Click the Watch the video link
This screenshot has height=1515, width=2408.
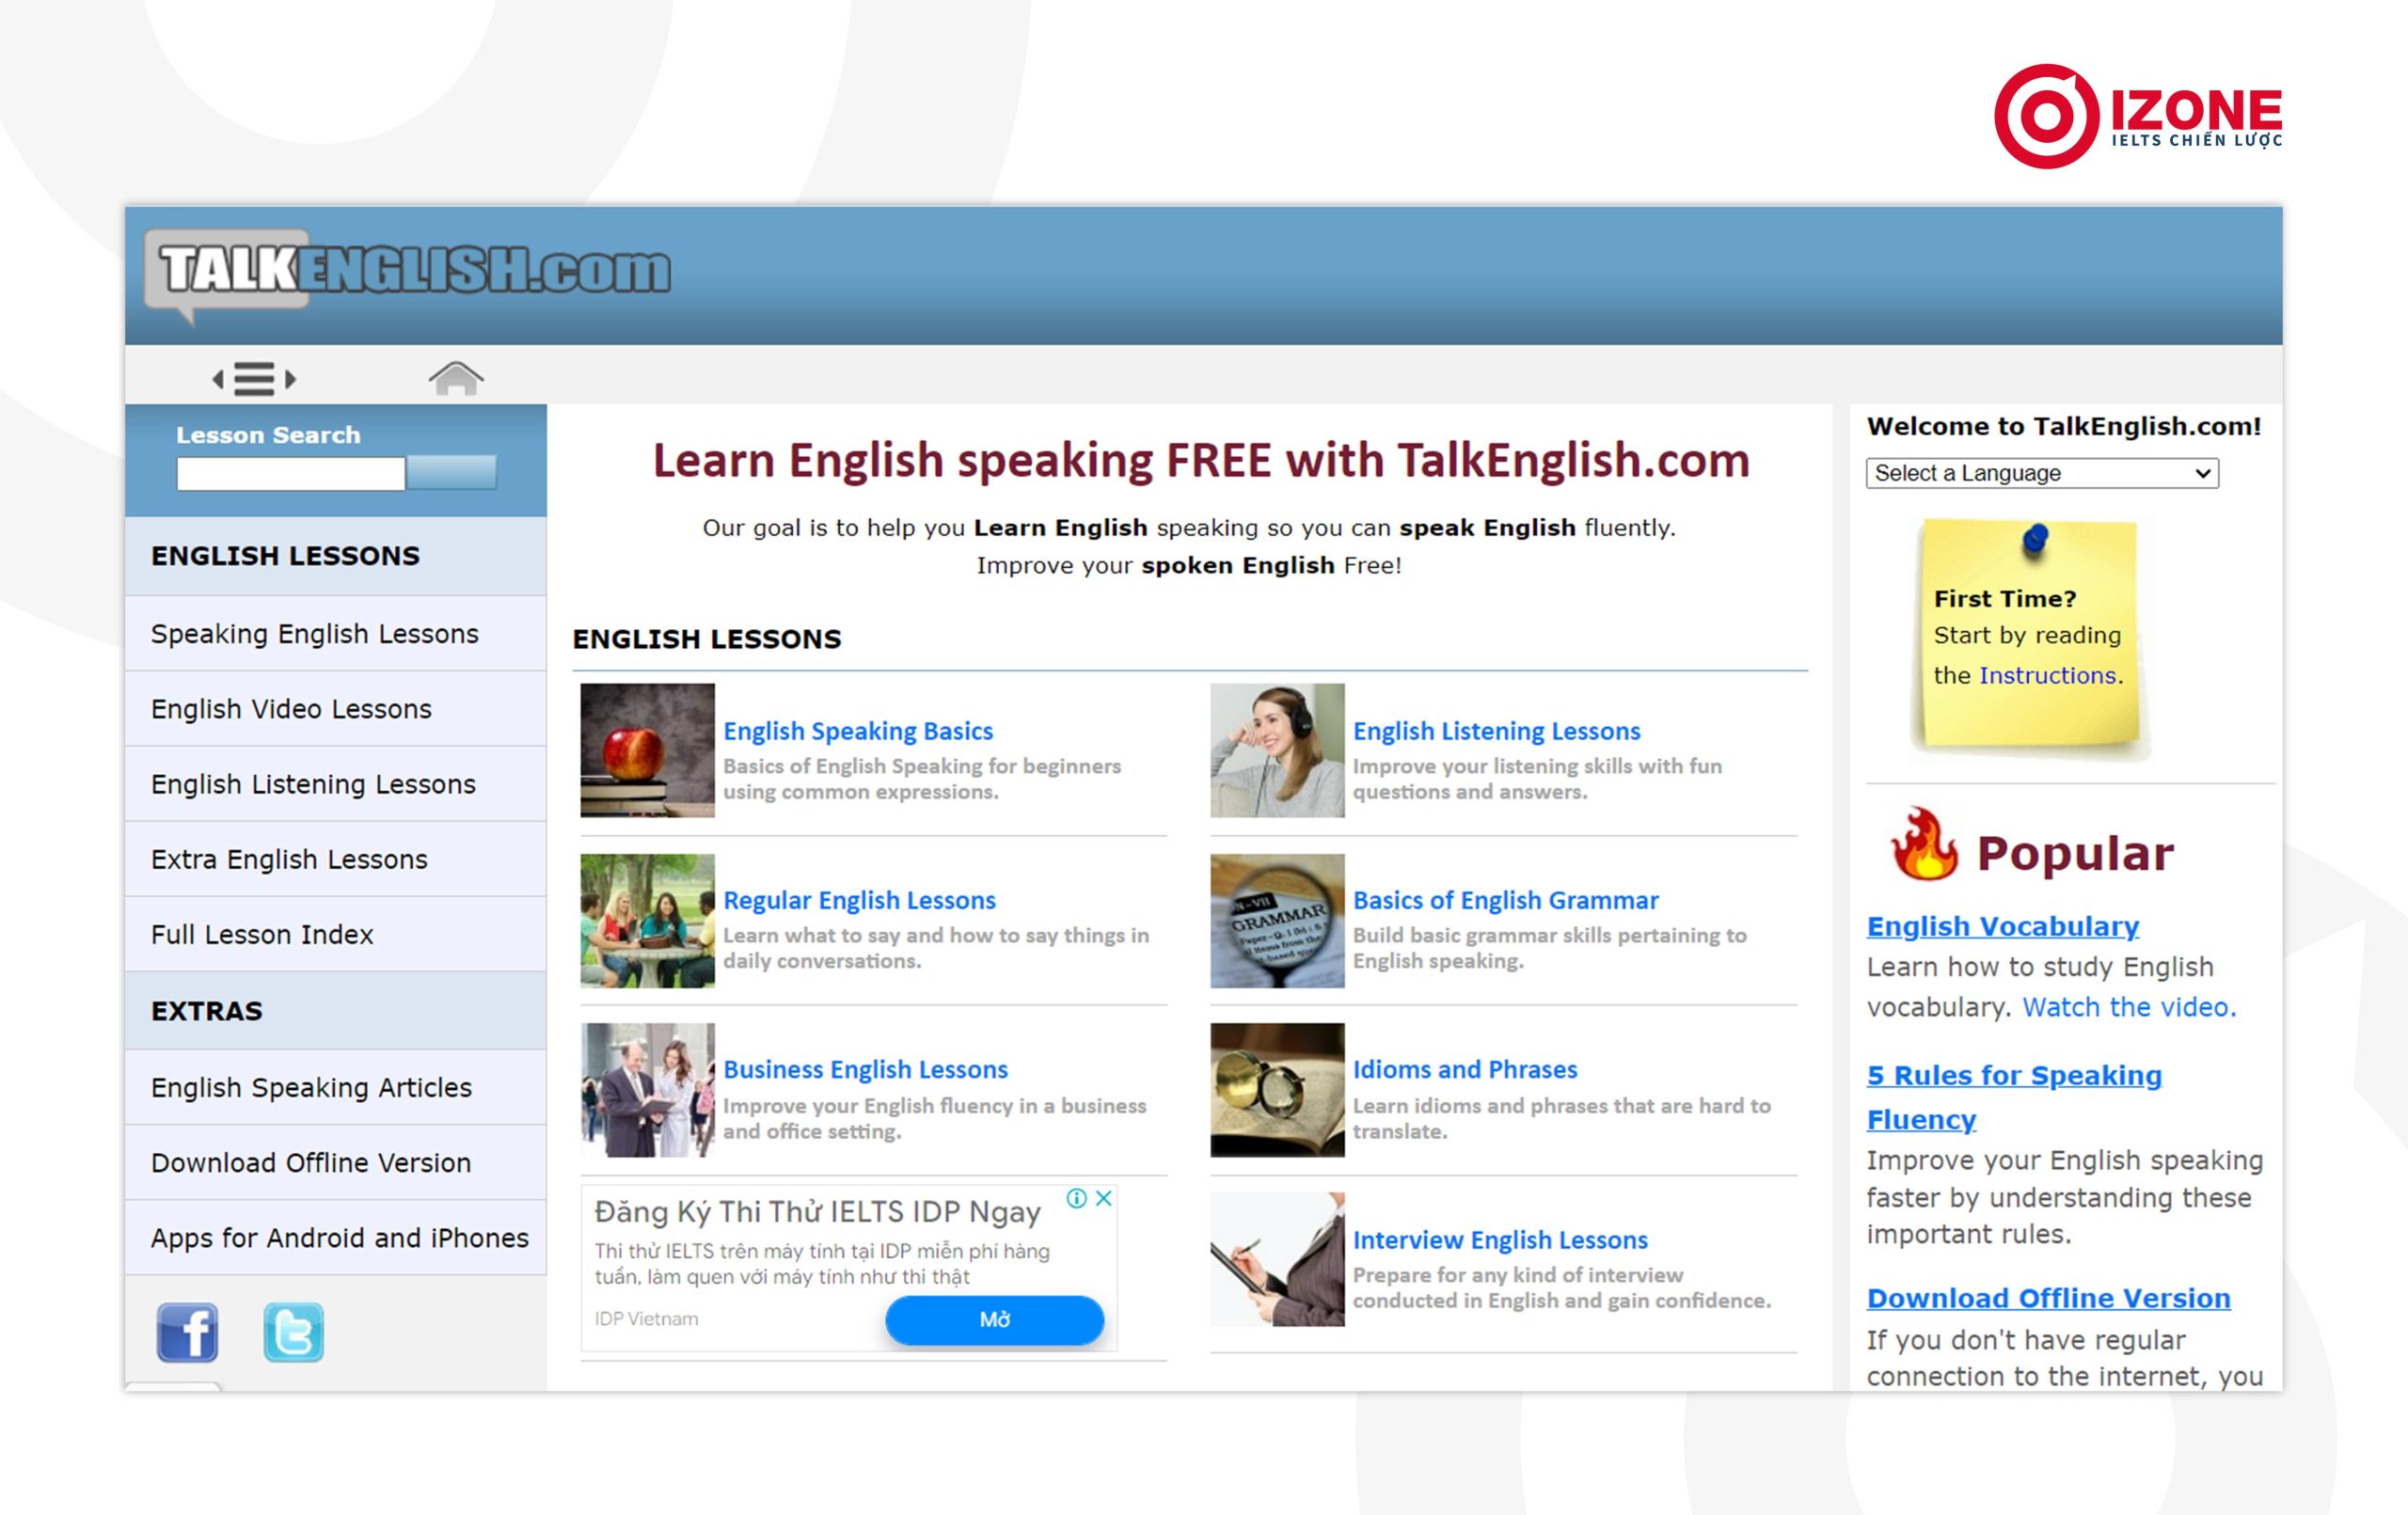2129,1007
